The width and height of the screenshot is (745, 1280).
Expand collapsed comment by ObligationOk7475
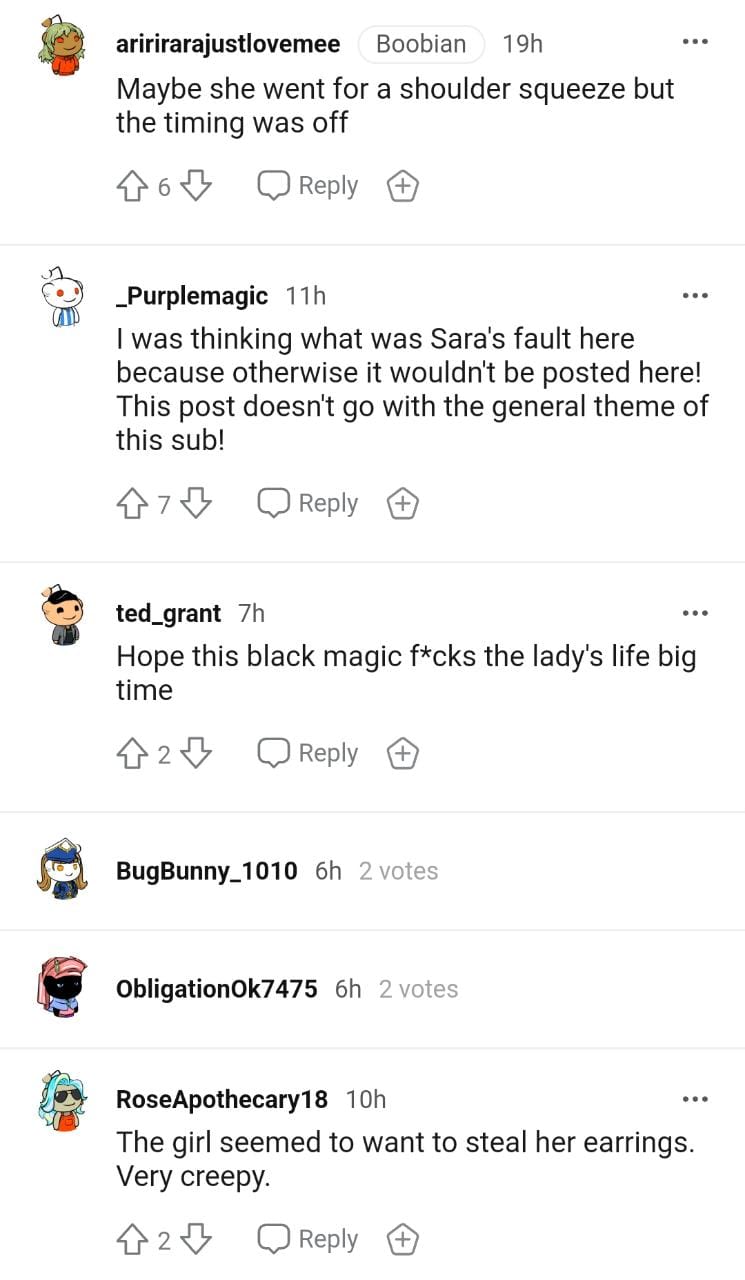click(372, 989)
